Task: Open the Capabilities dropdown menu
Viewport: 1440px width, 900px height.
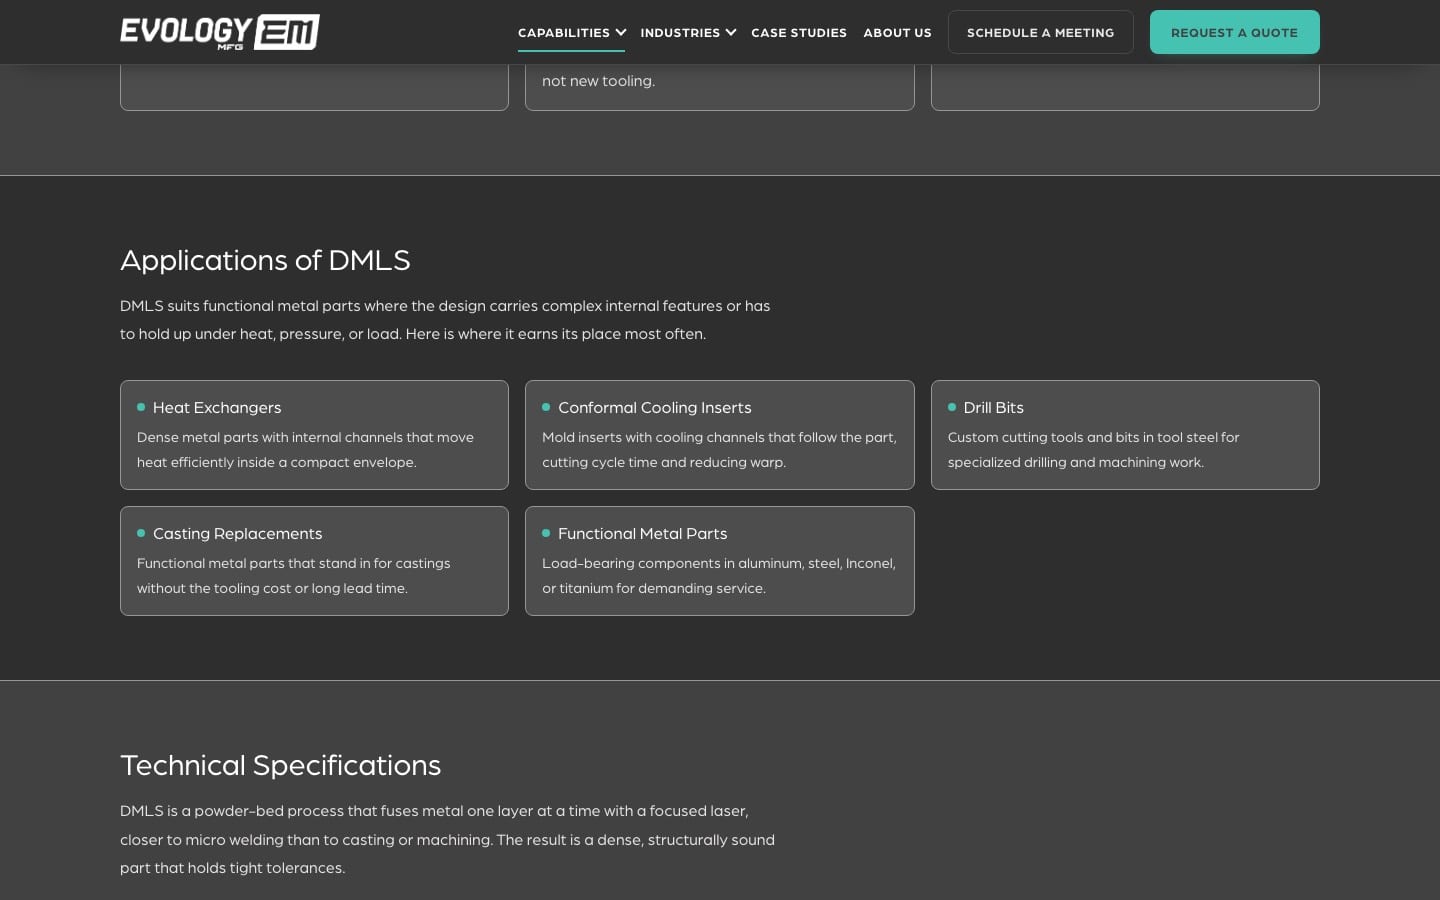Action: [x=572, y=32]
